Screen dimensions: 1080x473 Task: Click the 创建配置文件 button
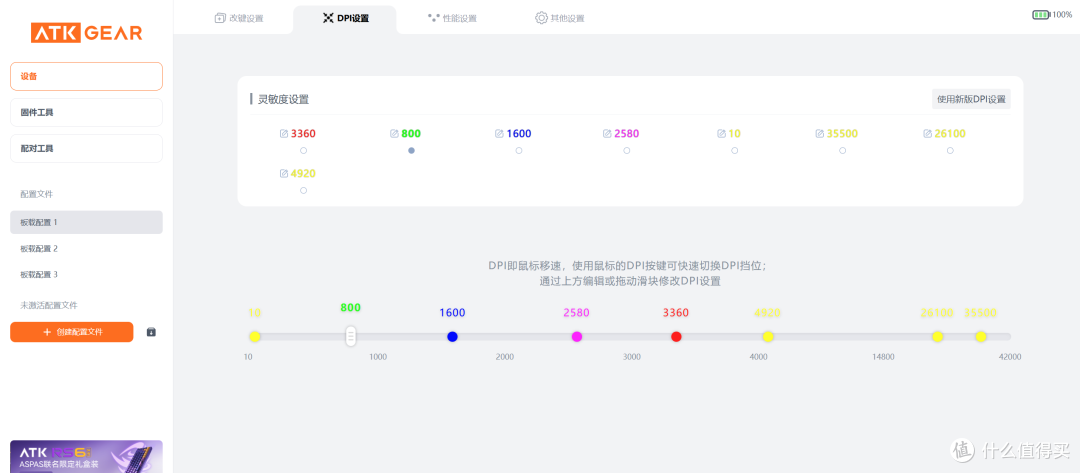point(72,332)
